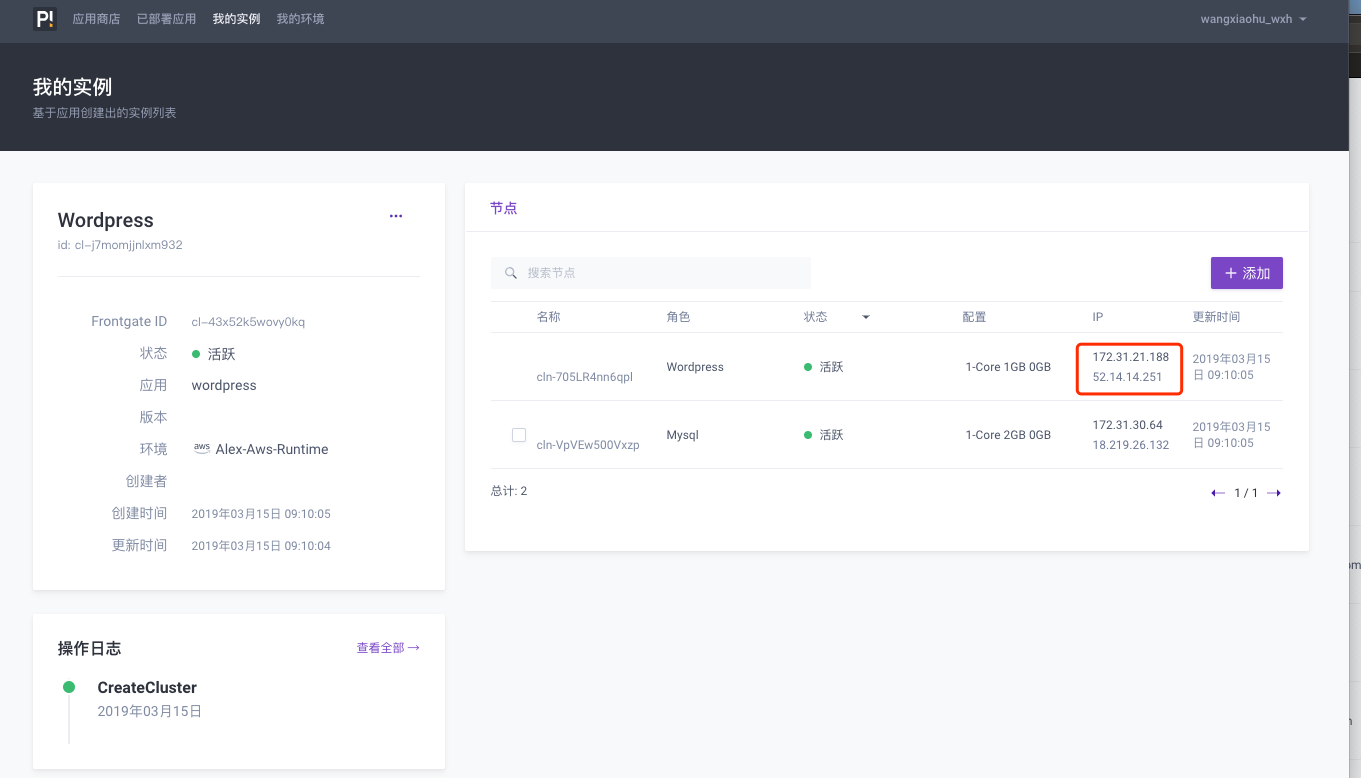Switch to the 已部署应用 tab
Screen dimensions: 1361x778
166,18
